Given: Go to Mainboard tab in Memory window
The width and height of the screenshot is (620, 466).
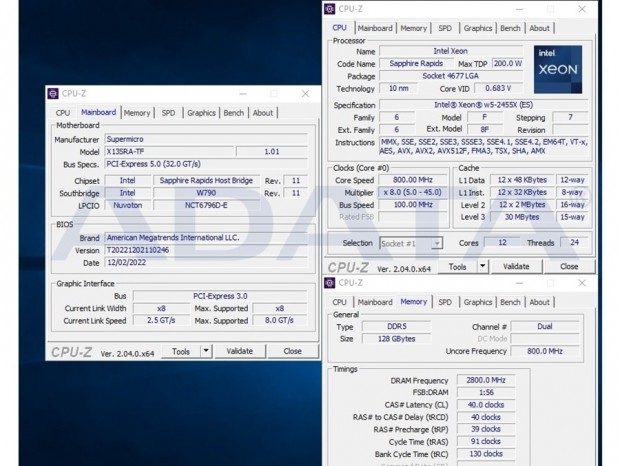Looking at the screenshot, I should 375,302.
